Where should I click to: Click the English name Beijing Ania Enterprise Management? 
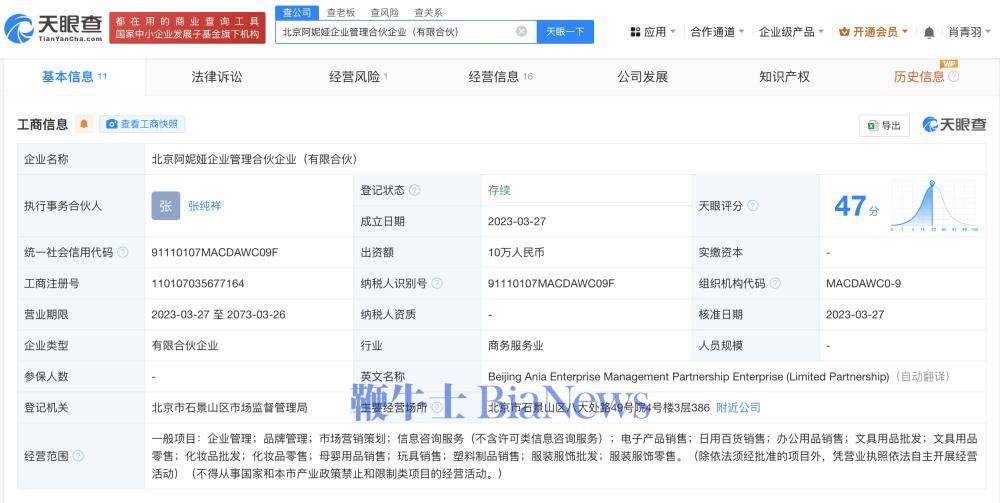[688, 377]
